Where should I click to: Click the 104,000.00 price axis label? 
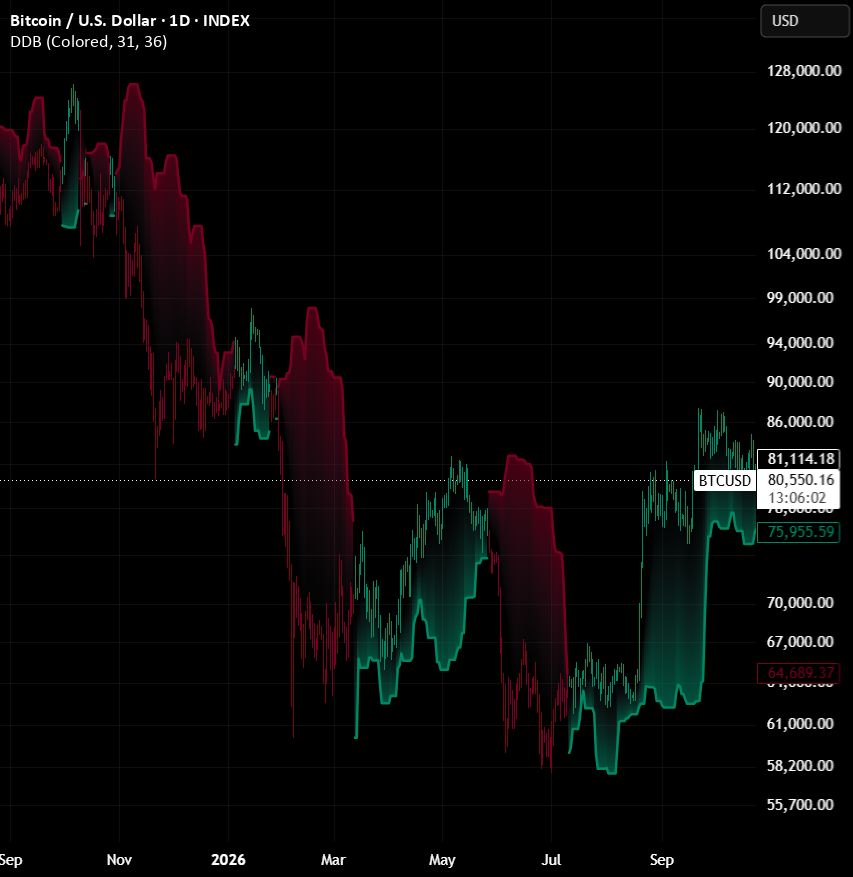pyautogui.click(x=804, y=254)
